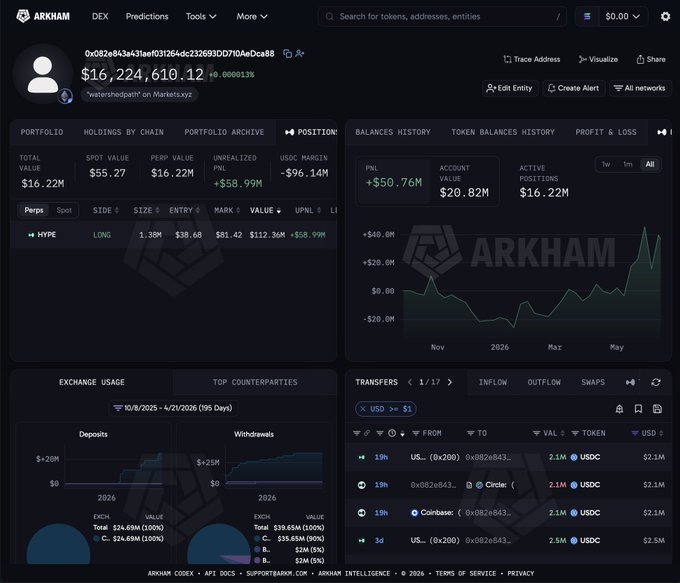Sort positions by VALUE column
680x583 pixels.
coord(265,210)
